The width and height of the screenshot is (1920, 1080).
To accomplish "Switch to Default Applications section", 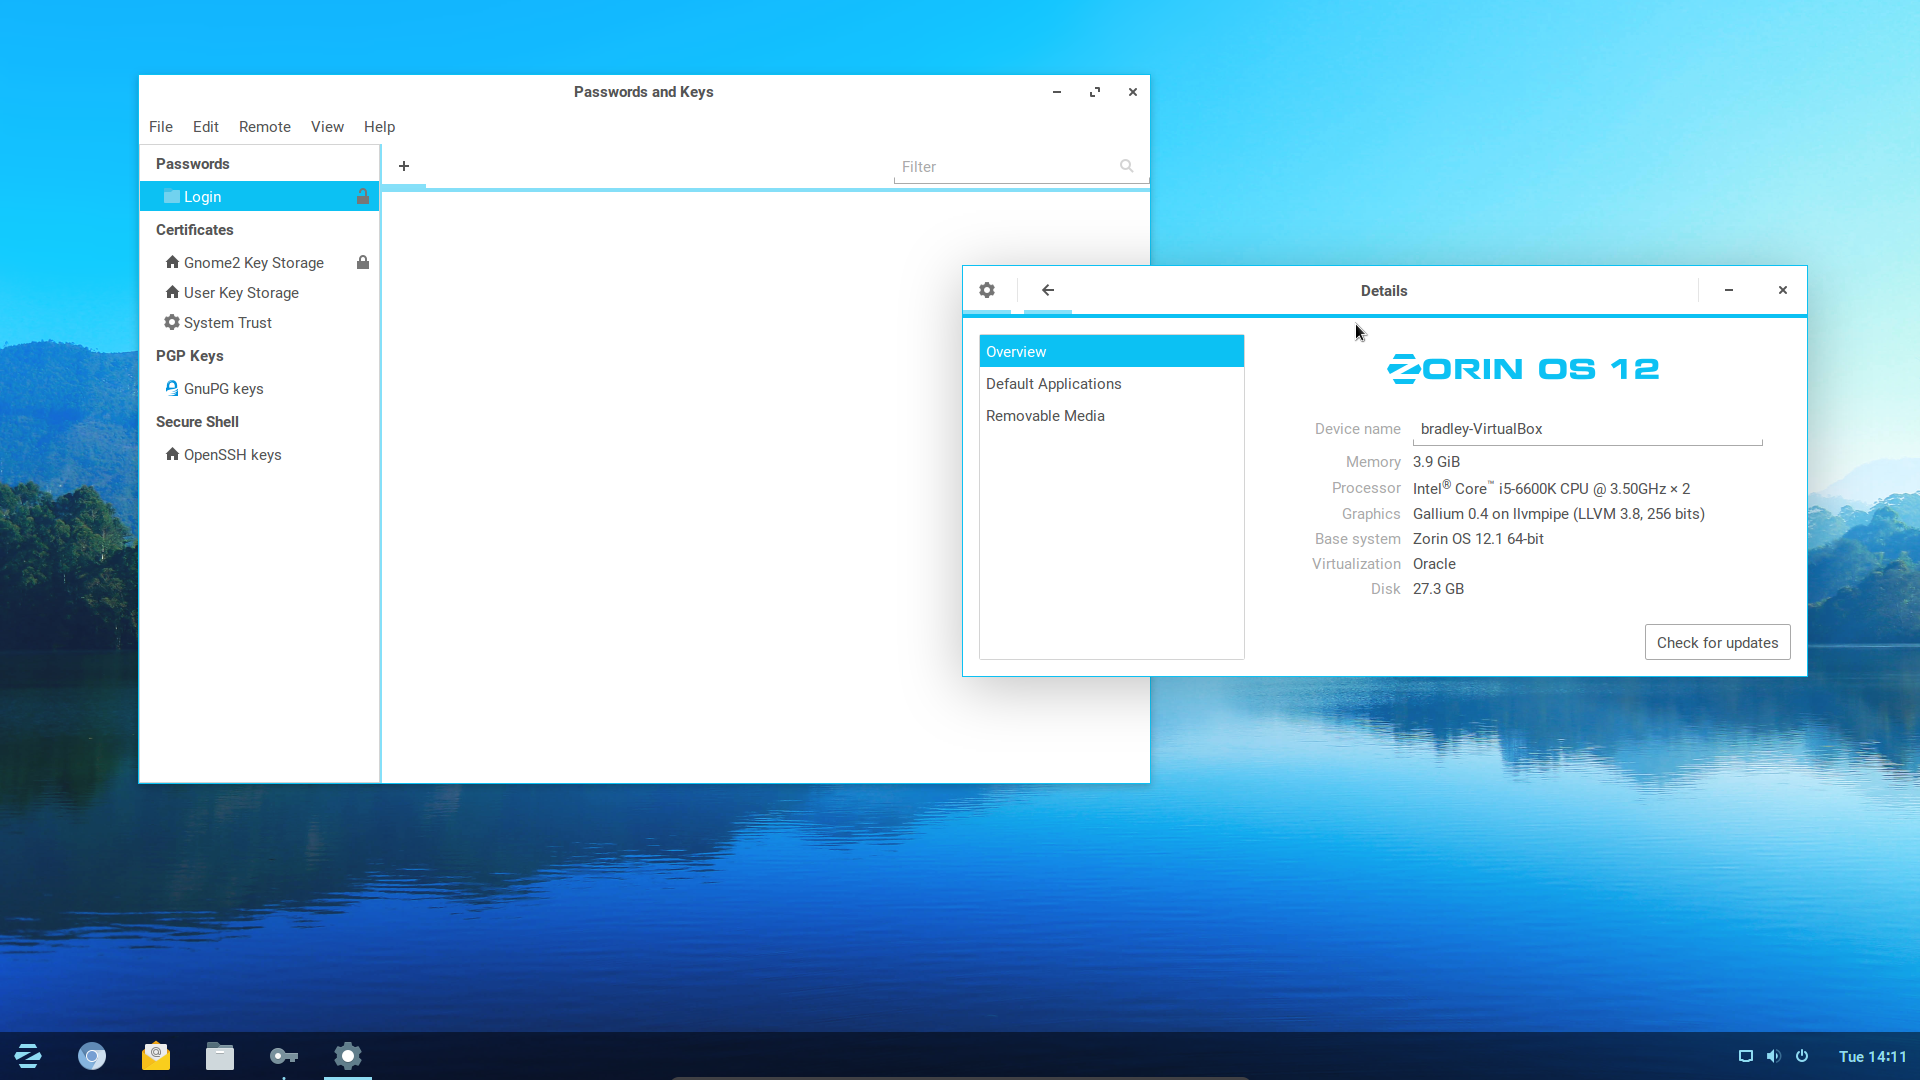I will (x=1054, y=384).
